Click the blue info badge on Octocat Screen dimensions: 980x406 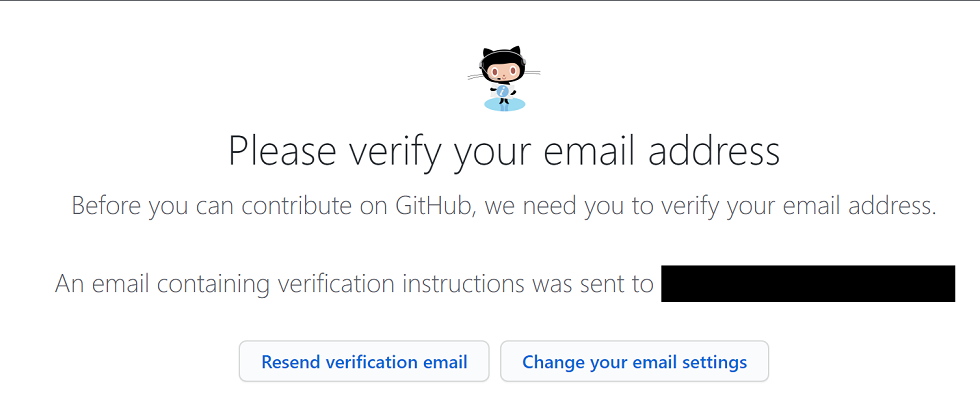pyautogui.click(x=503, y=92)
